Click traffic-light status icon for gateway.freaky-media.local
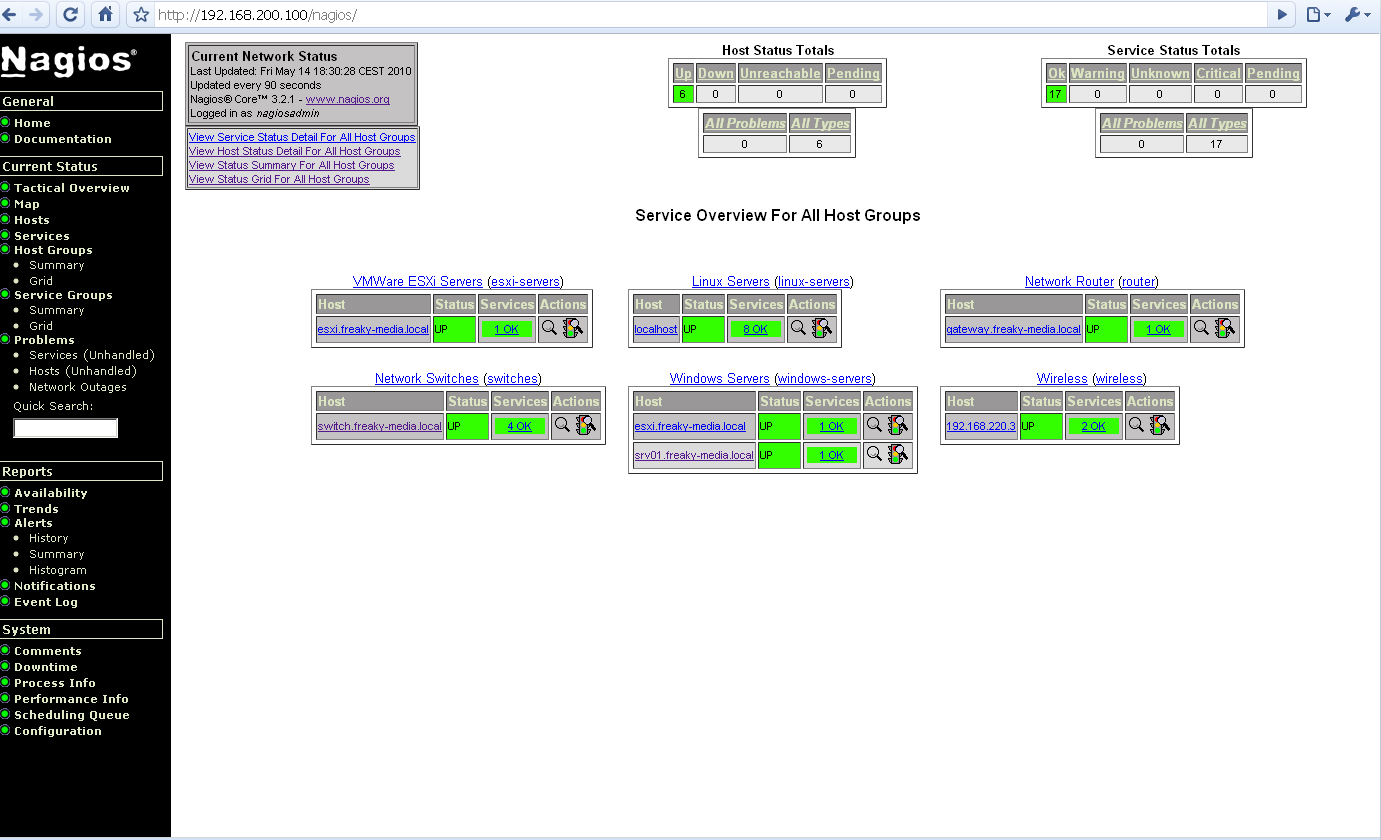Image resolution: width=1381 pixels, height=840 pixels. tap(1225, 328)
